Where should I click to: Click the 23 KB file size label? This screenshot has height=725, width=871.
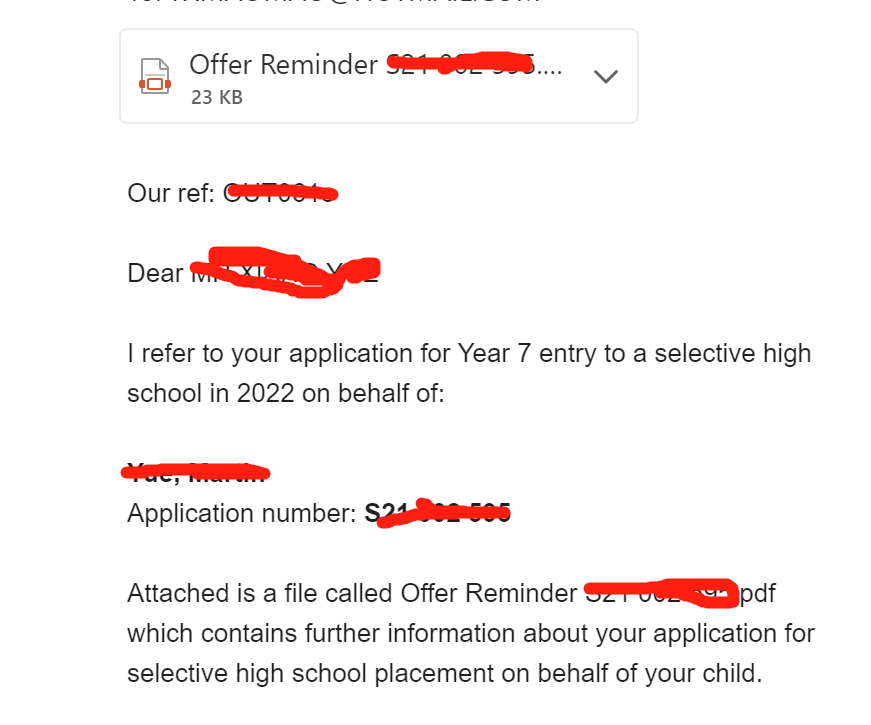(x=217, y=97)
